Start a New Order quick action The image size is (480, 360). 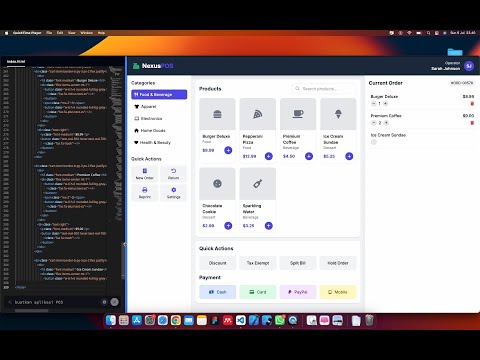145,174
